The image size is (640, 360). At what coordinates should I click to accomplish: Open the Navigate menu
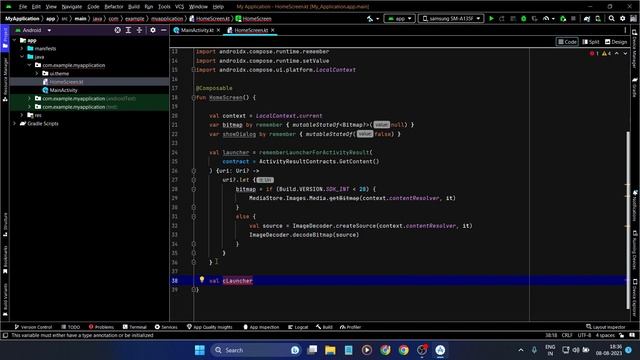[x=71, y=7]
